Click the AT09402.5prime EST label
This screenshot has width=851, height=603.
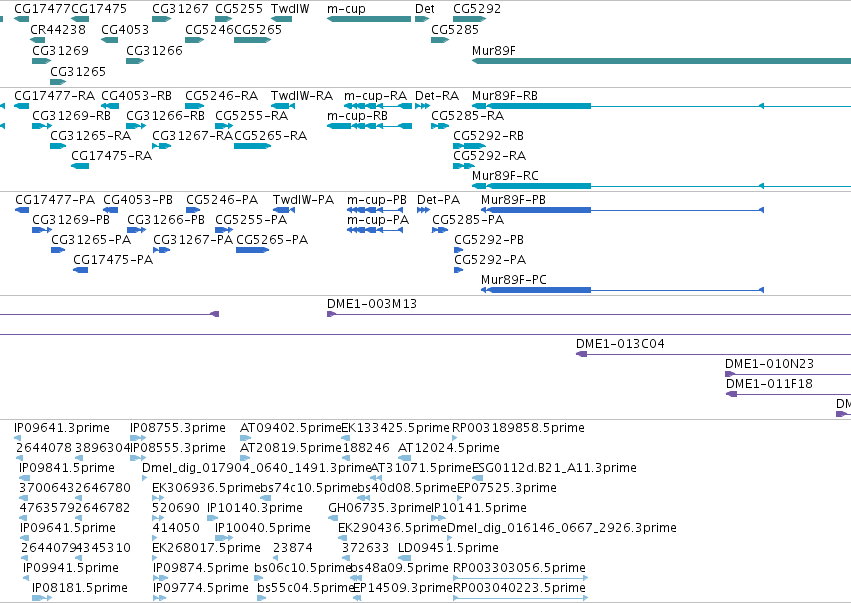(291, 428)
